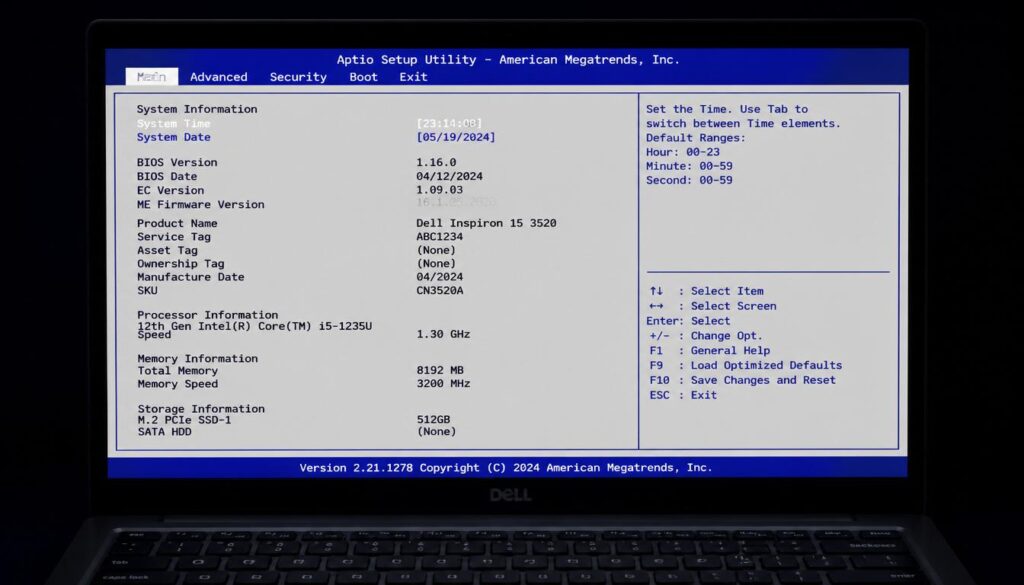Click the processor Speed value 1.30 GHz

click(x=443, y=334)
